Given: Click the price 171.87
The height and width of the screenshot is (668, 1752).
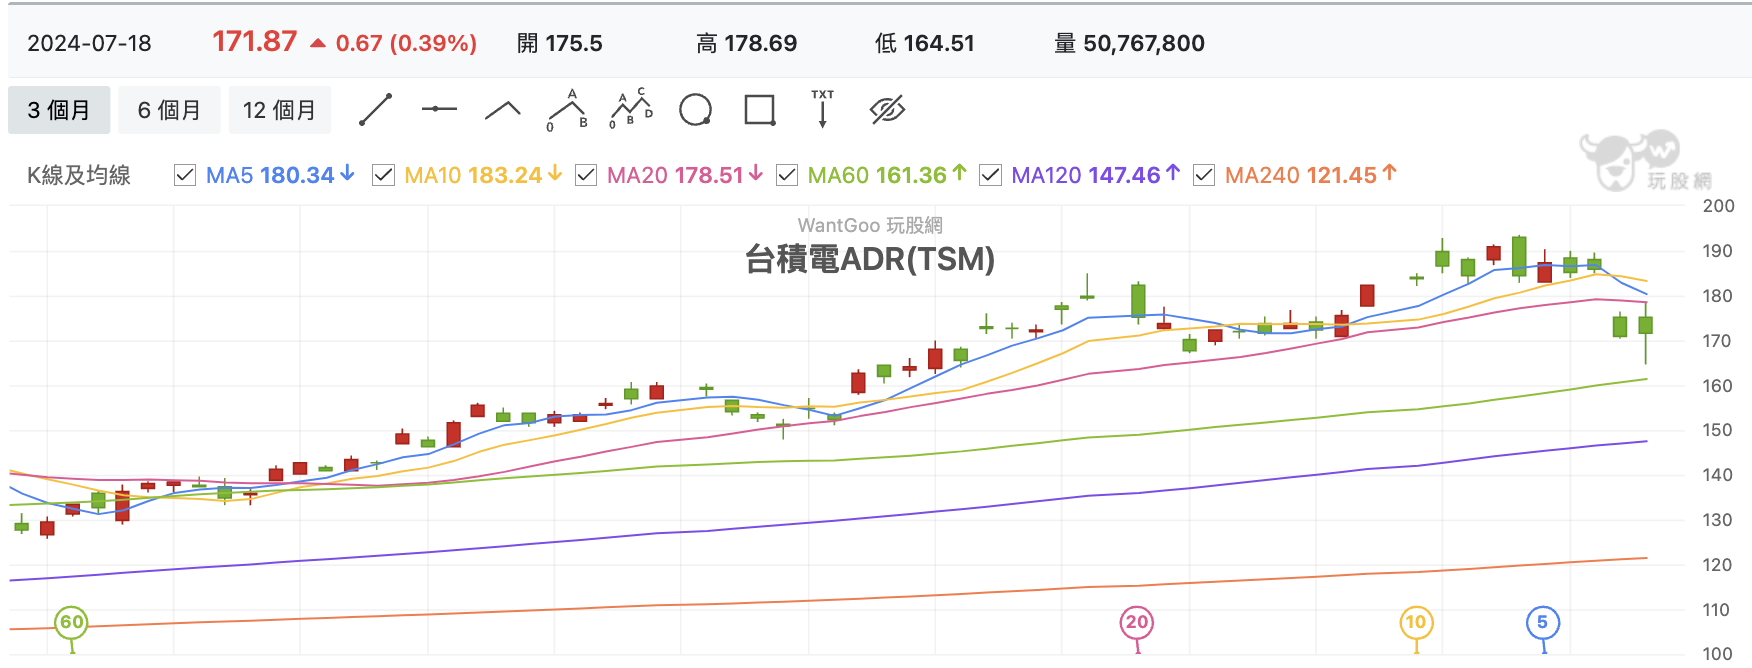Looking at the screenshot, I should pyautogui.click(x=255, y=42).
